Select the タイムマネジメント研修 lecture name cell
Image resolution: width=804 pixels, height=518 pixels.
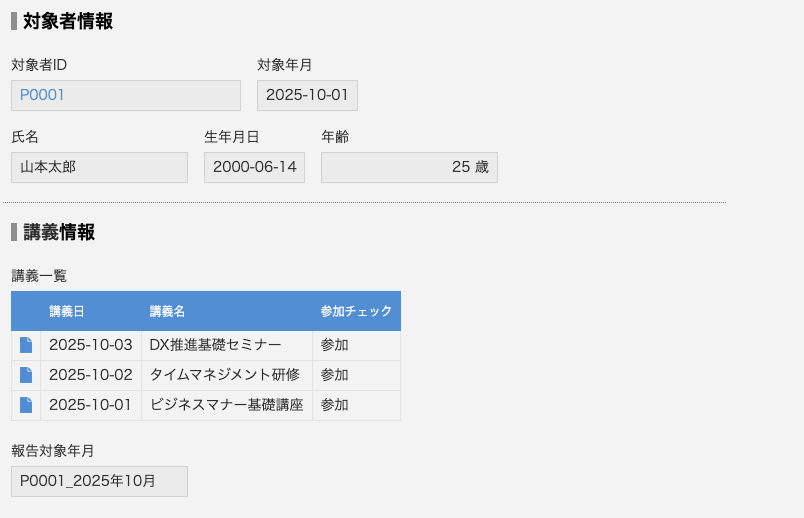coord(224,375)
